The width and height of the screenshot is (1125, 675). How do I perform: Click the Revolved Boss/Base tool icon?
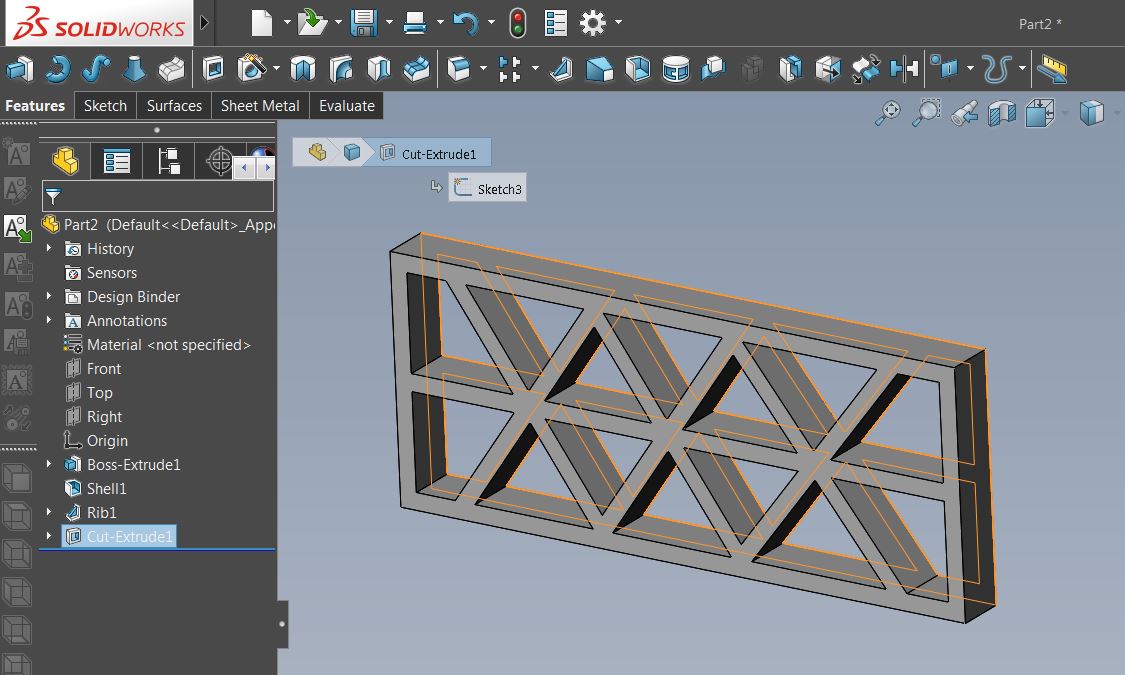pos(57,69)
